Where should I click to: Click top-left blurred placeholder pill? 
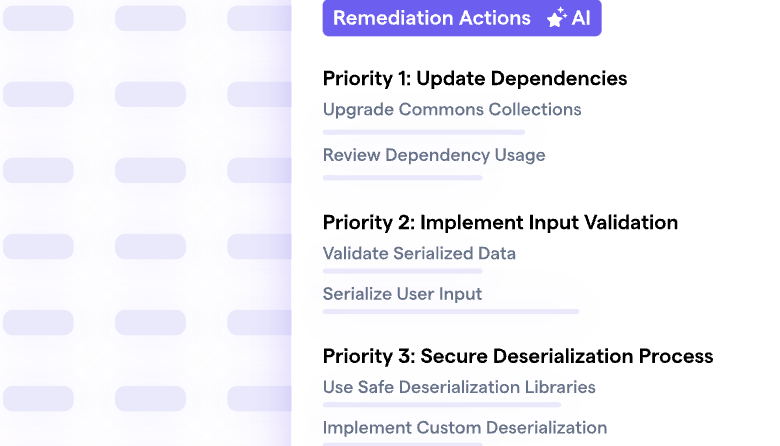(x=38, y=18)
